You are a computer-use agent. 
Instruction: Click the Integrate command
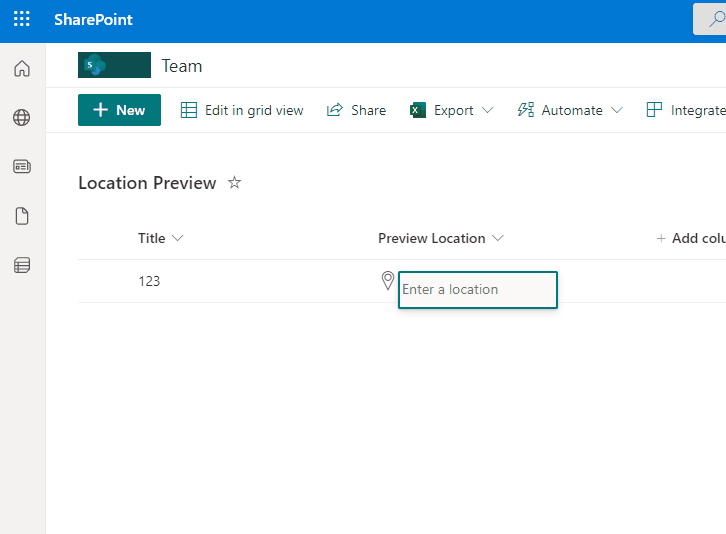point(686,110)
